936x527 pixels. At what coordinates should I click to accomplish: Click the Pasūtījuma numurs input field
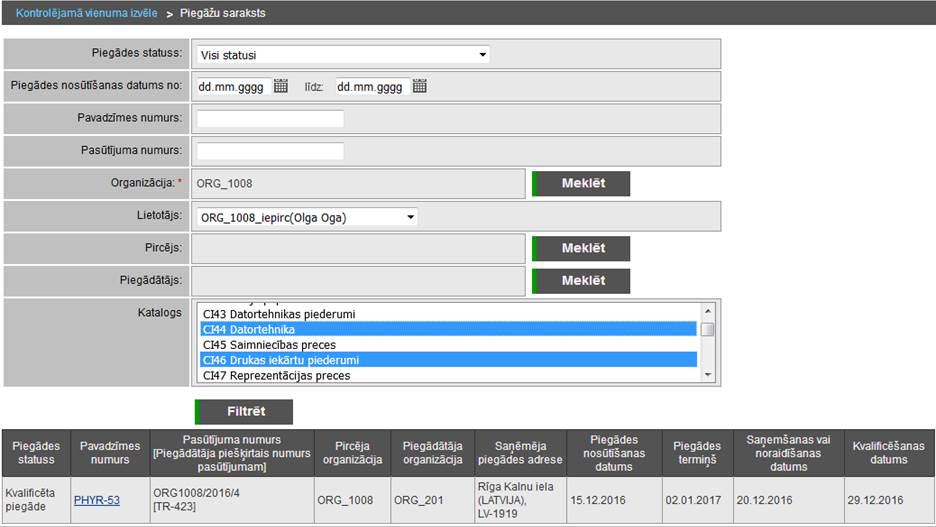(270, 151)
